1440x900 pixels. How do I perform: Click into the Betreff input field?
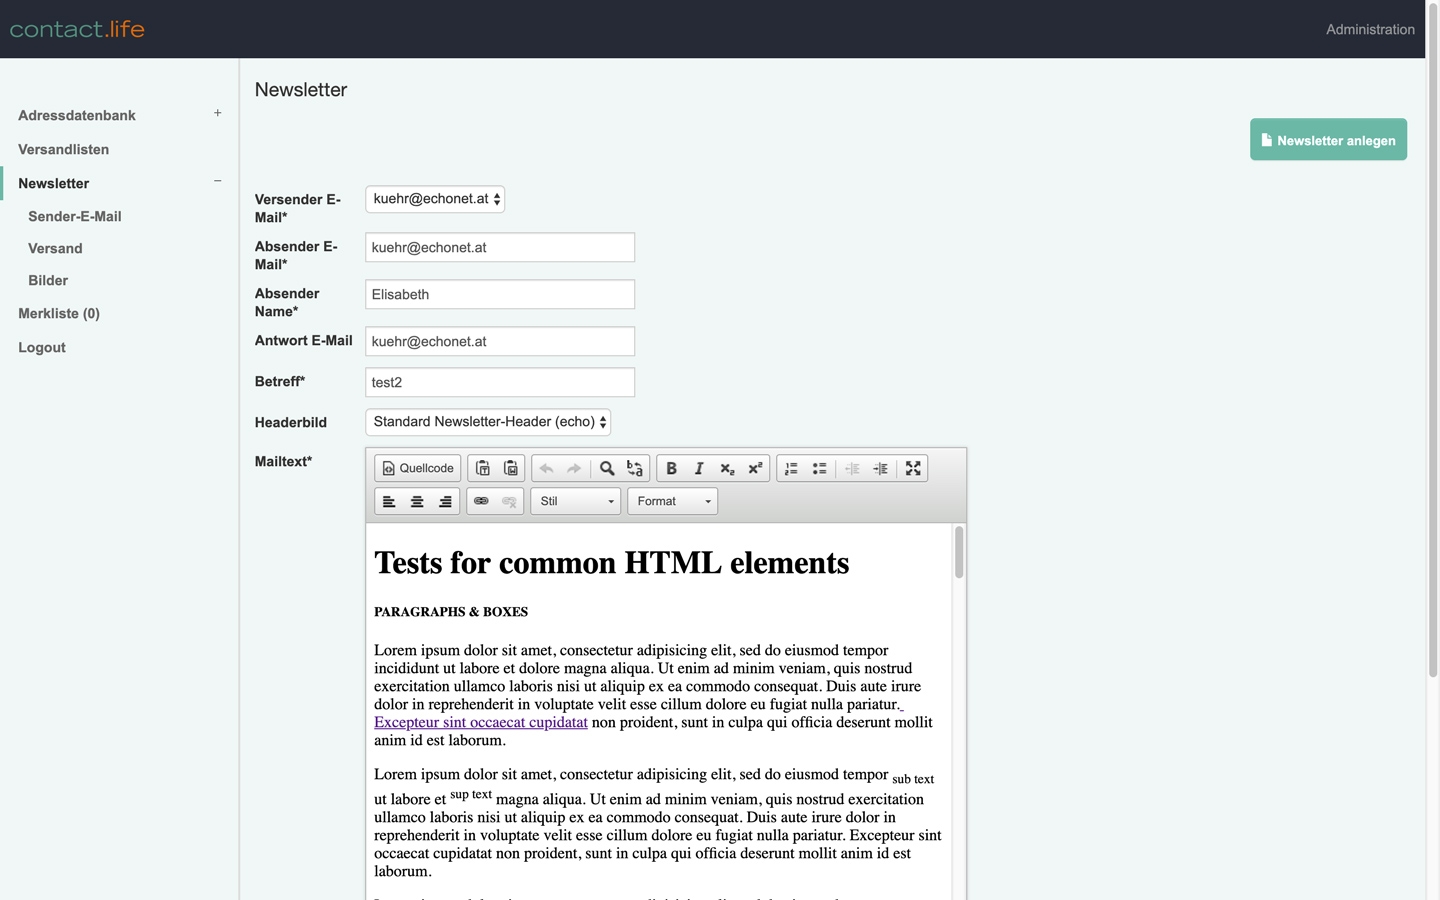coord(500,382)
